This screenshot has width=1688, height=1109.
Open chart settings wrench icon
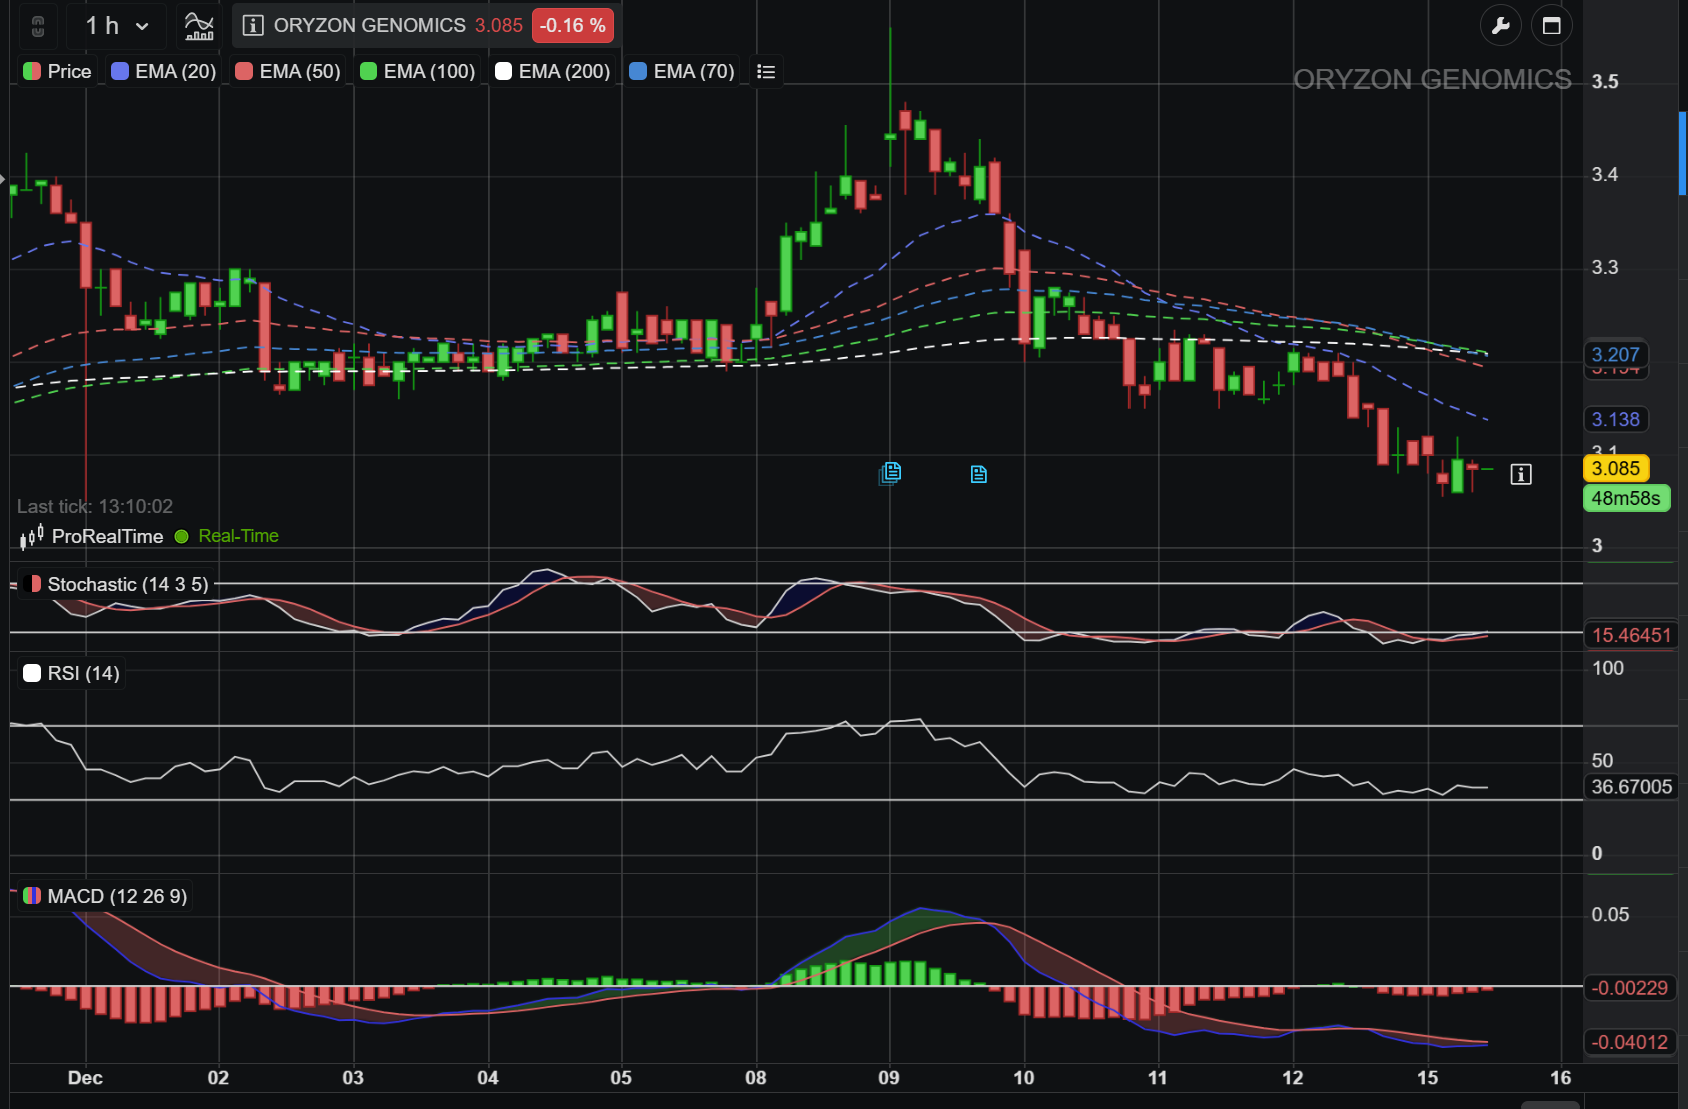(1500, 26)
